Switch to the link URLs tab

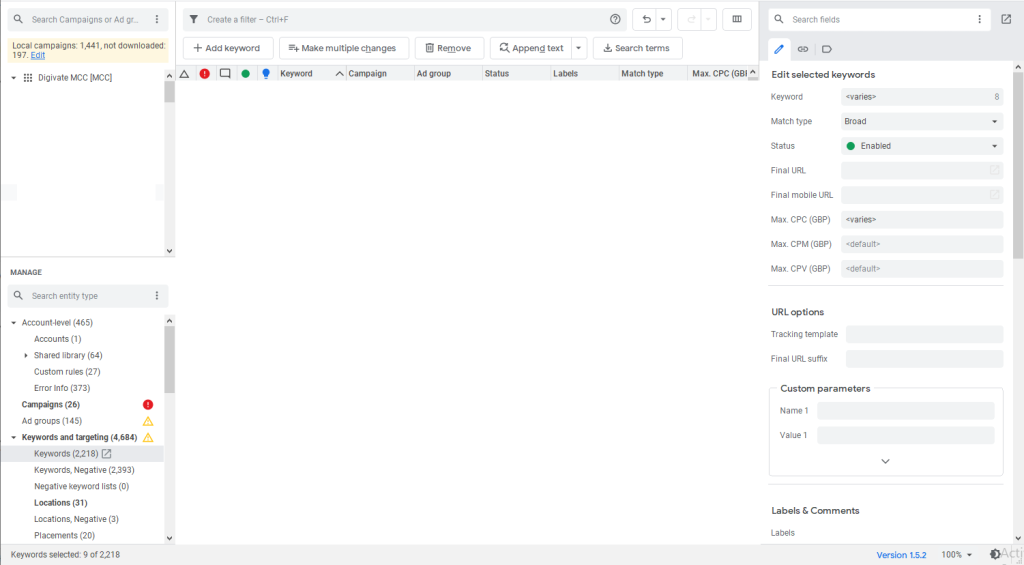pos(803,49)
